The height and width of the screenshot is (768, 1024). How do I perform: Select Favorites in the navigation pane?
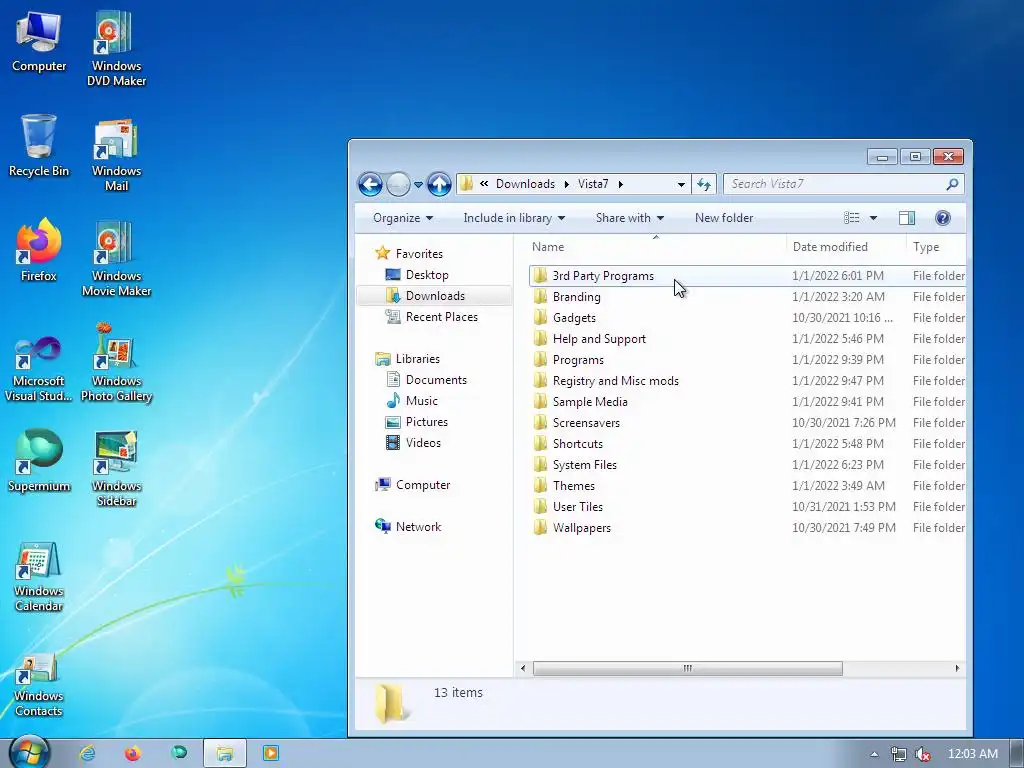pos(419,254)
